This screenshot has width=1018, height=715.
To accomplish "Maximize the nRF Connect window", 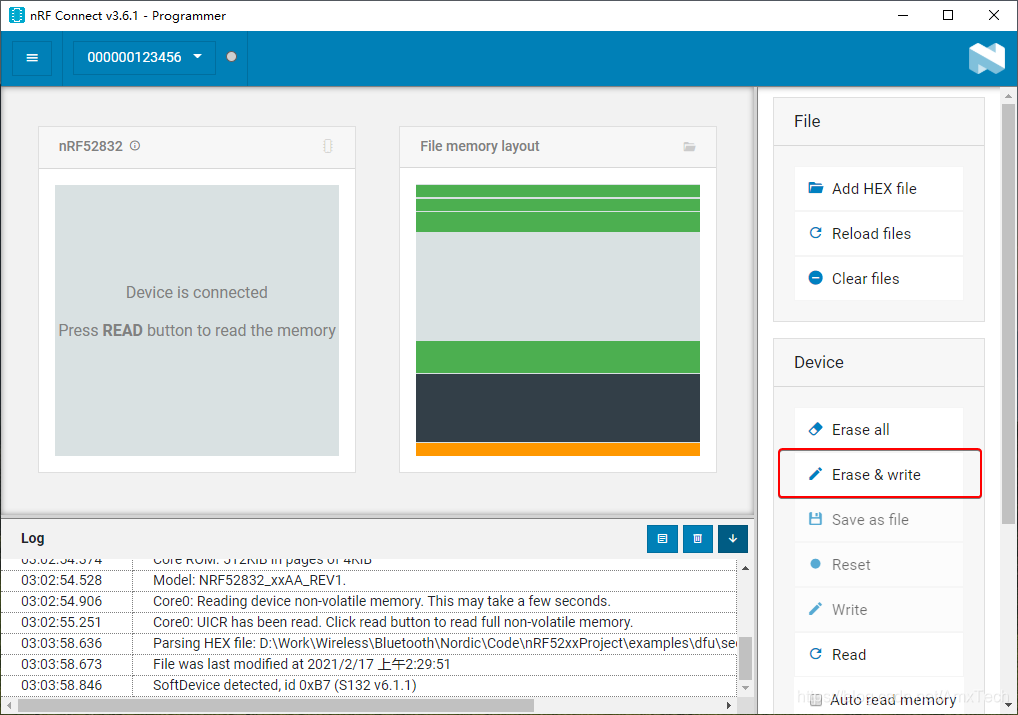I will pos(948,16).
